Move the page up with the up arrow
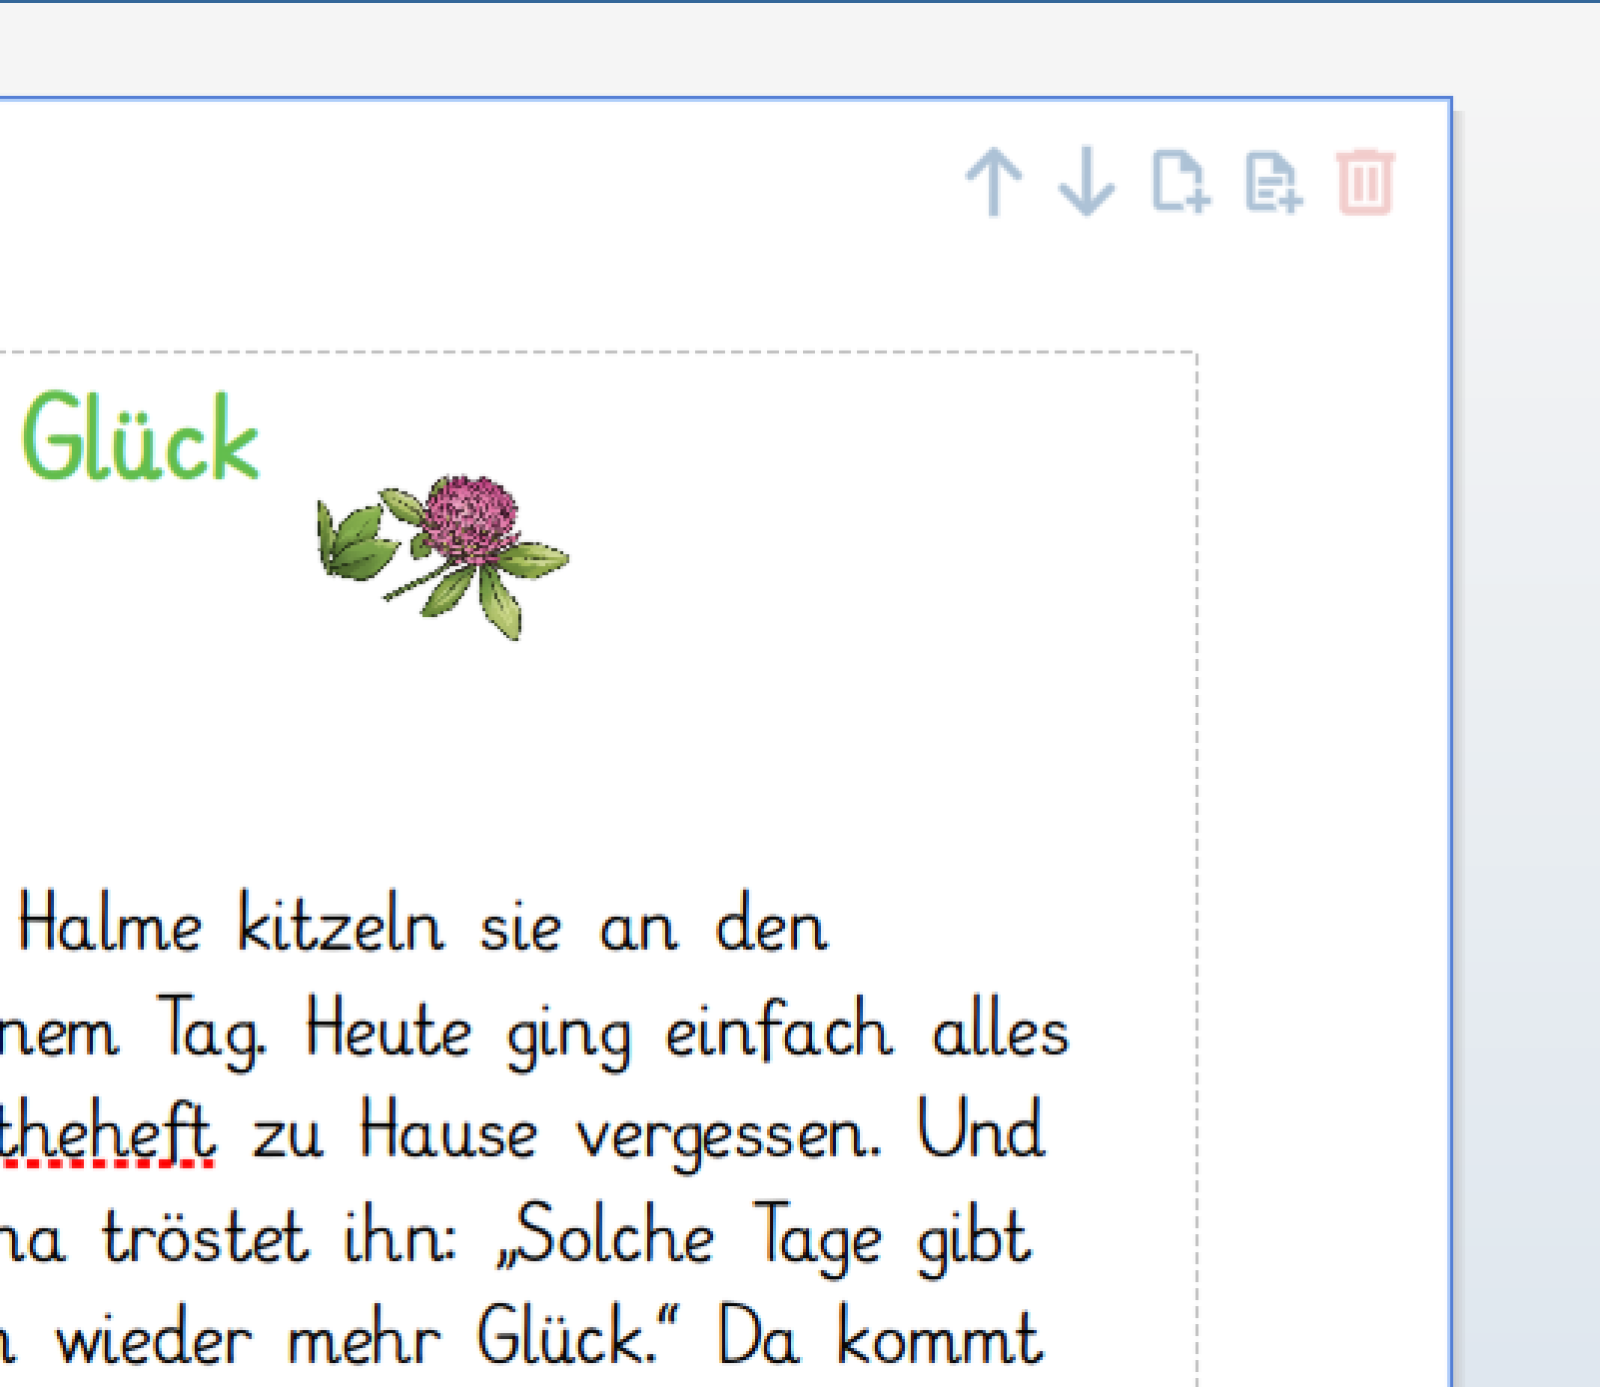The width and height of the screenshot is (1600, 1387). click(x=993, y=182)
